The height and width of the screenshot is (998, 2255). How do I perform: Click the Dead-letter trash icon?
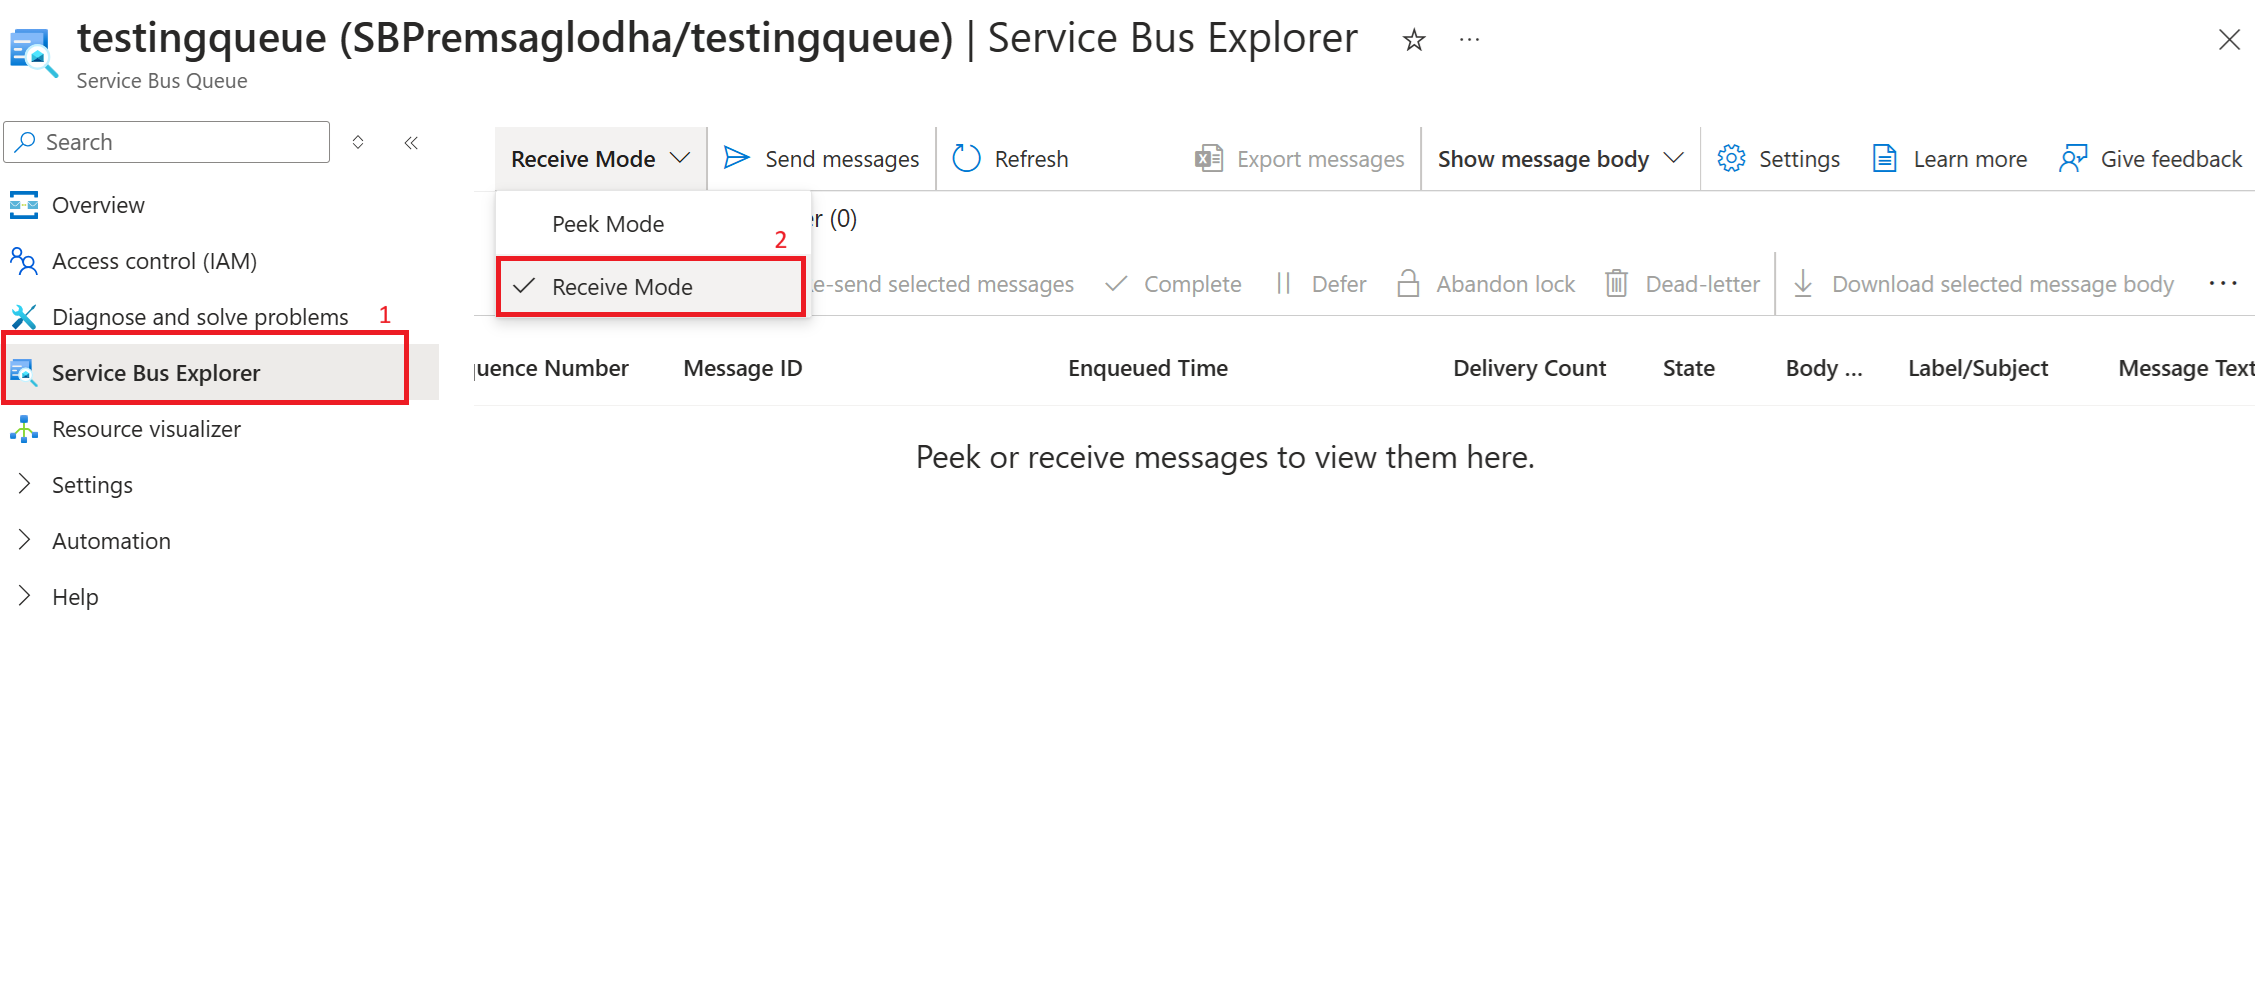pyautogui.click(x=1617, y=283)
